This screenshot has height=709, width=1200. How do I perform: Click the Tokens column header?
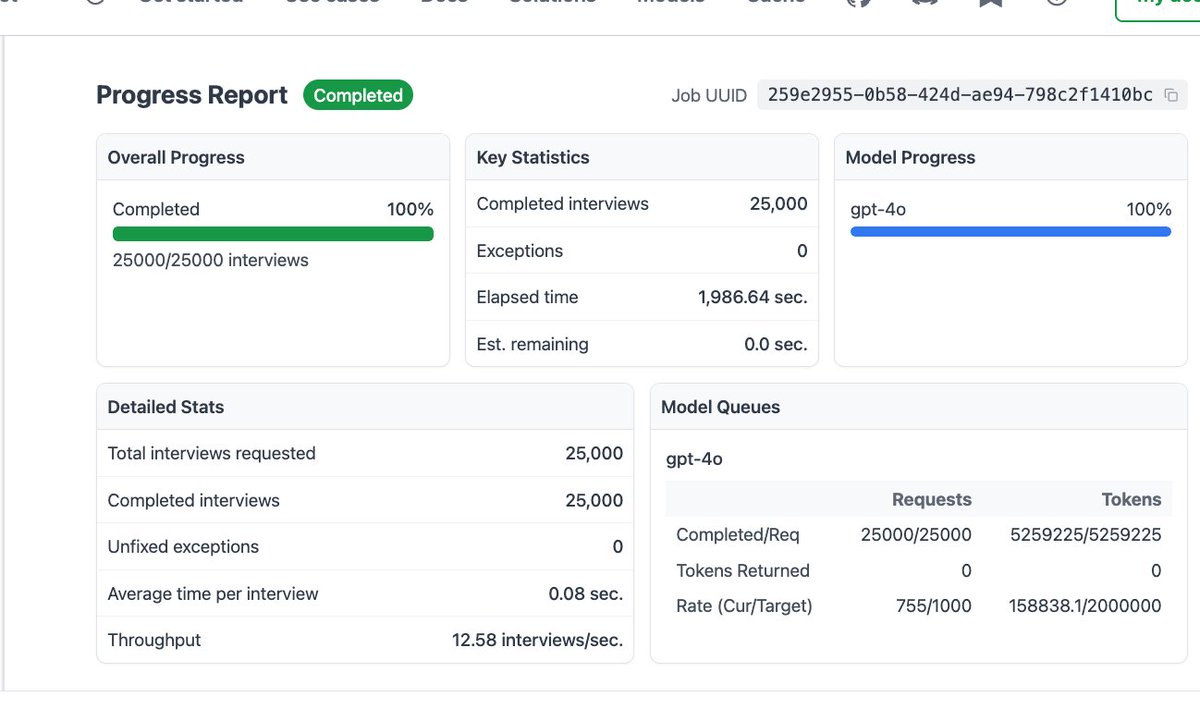click(1132, 499)
